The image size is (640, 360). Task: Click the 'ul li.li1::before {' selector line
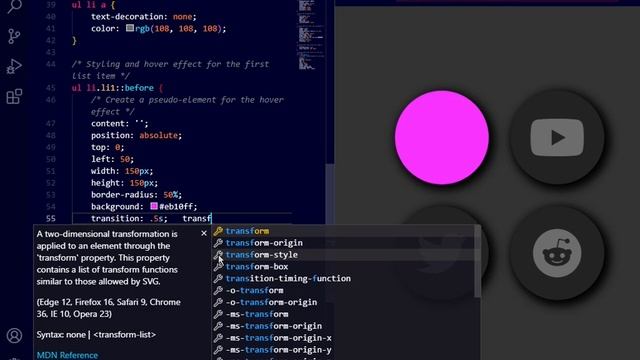click(x=118, y=88)
